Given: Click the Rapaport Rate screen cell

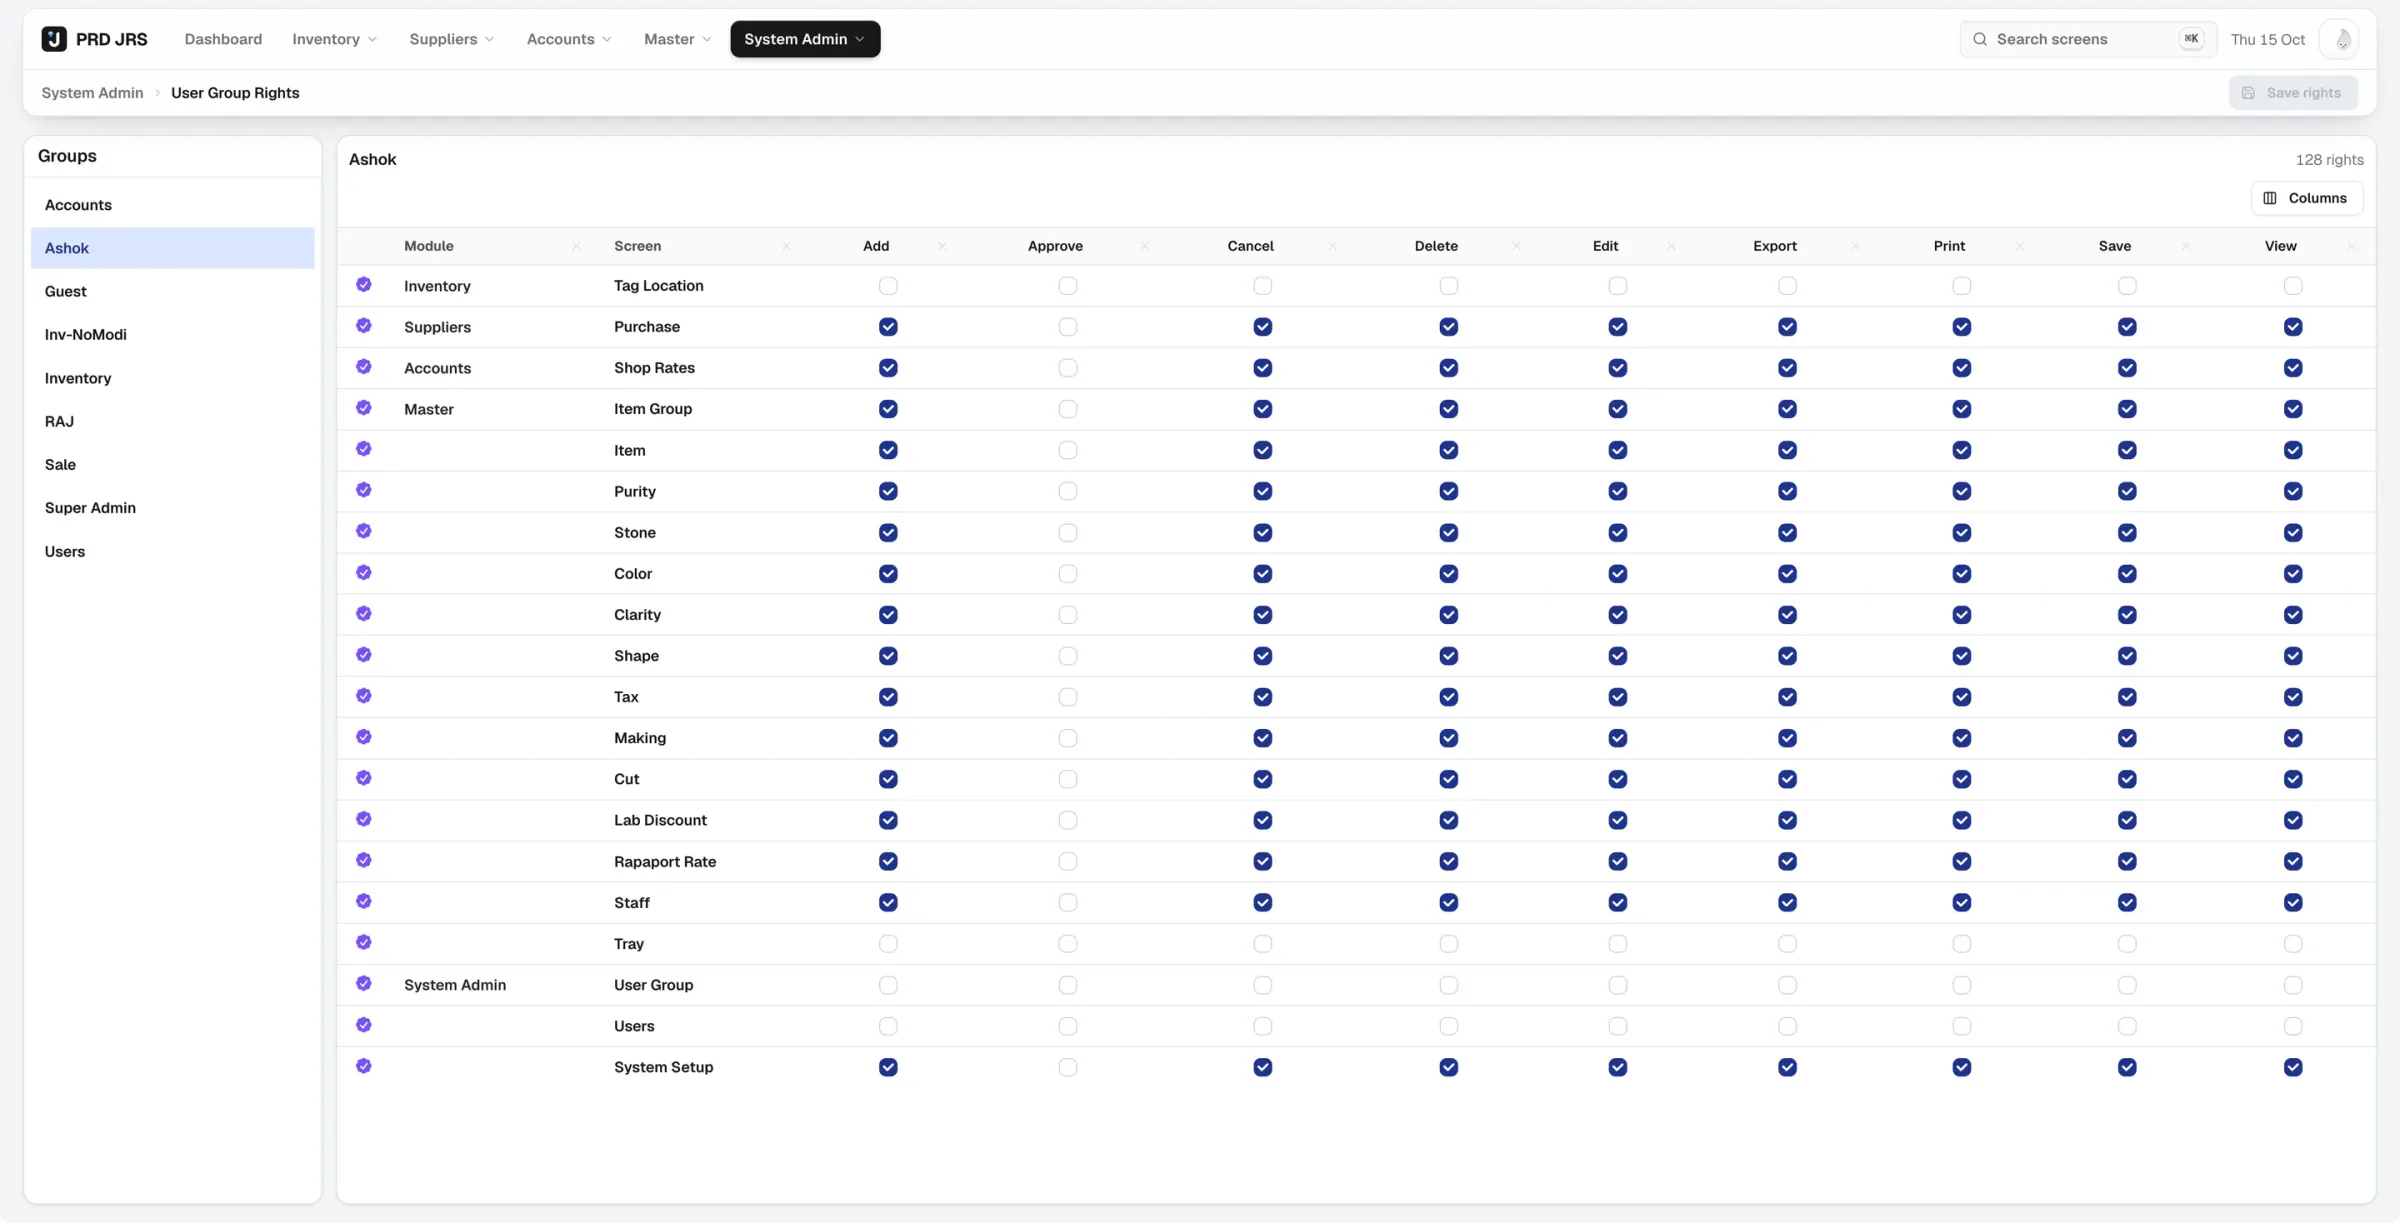Looking at the screenshot, I should coord(665,861).
